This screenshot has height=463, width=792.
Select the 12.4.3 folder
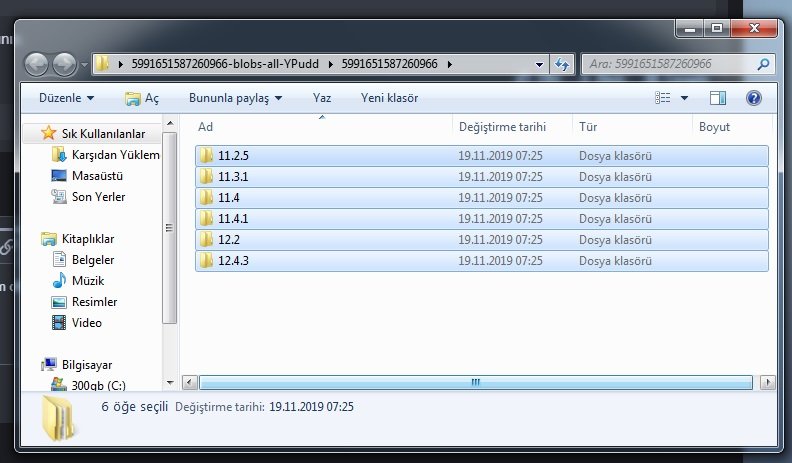point(233,260)
